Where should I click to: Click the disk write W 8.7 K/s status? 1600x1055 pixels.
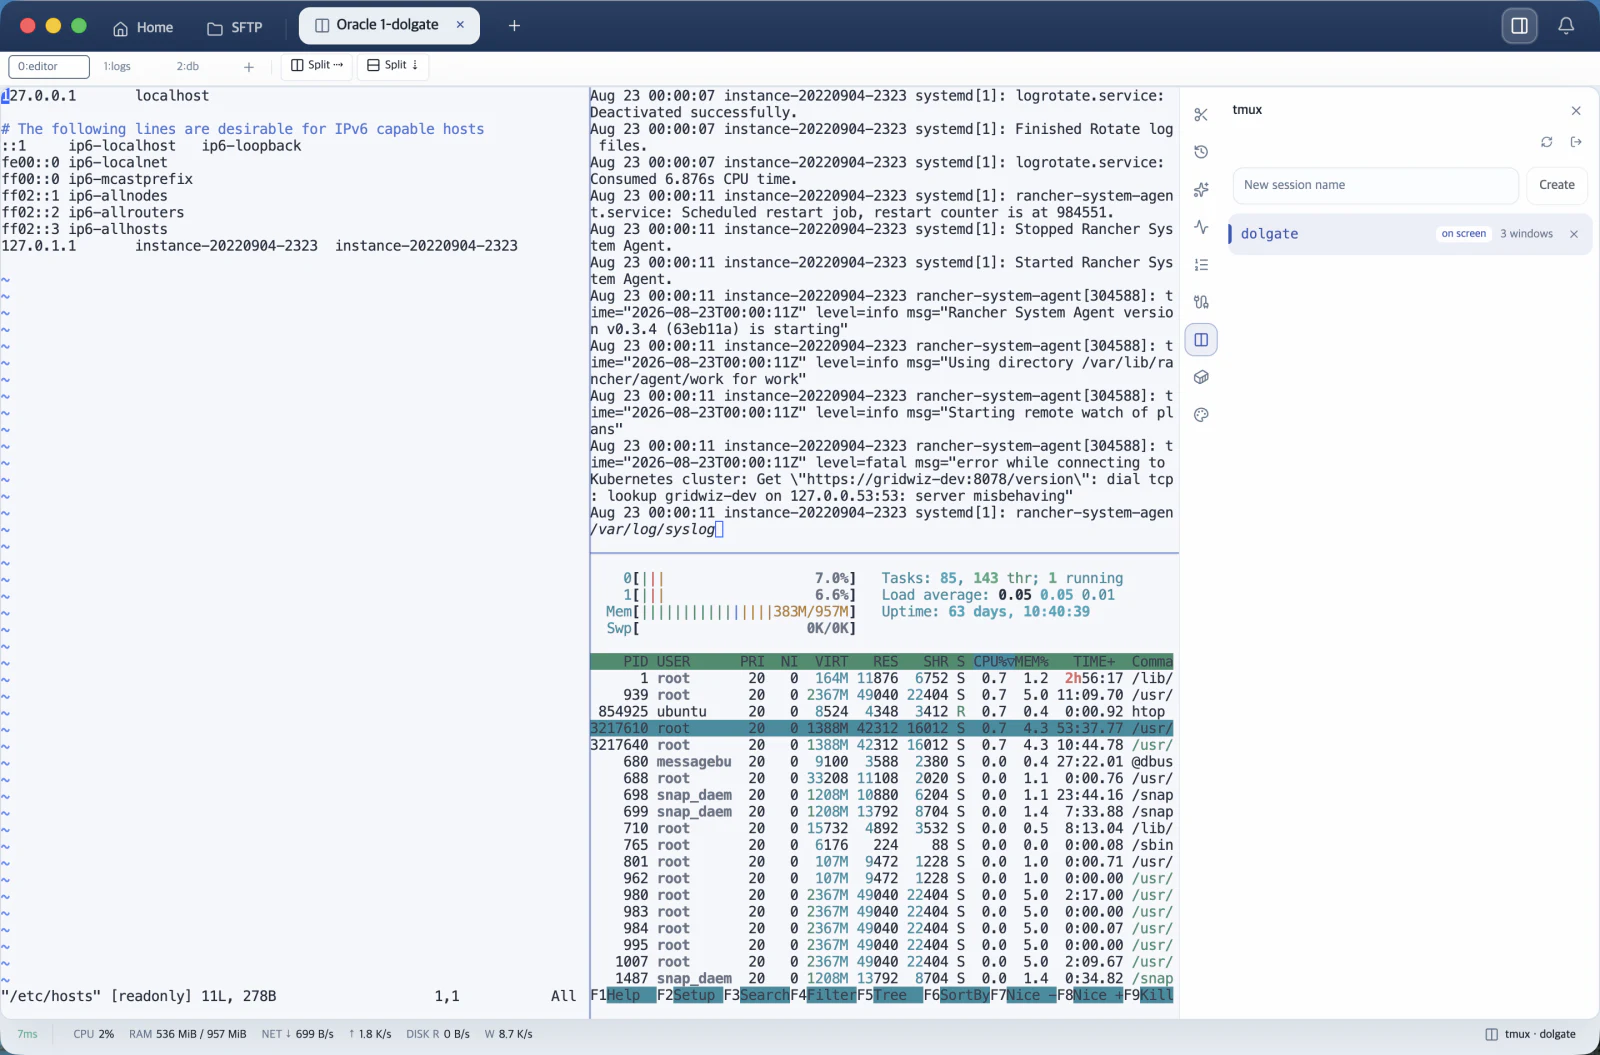509,1034
